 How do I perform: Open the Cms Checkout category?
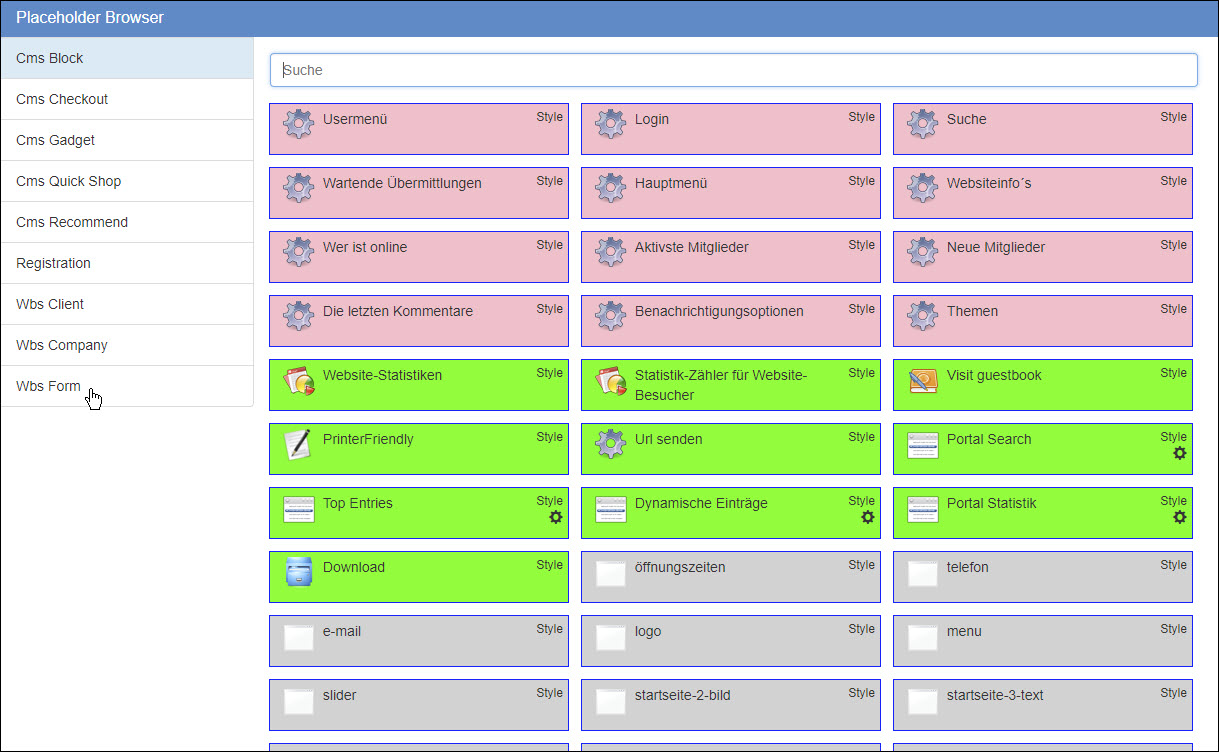click(x=127, y=99)
